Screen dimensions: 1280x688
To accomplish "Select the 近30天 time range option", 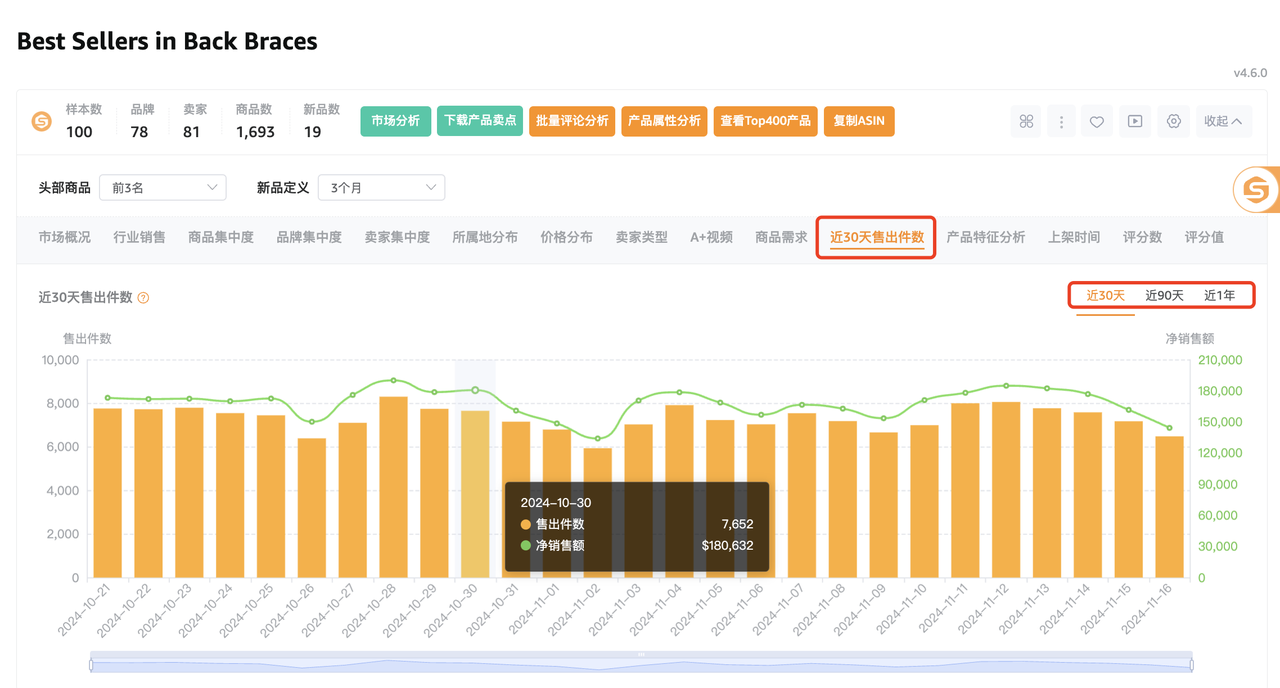I will coord(1106,295).
